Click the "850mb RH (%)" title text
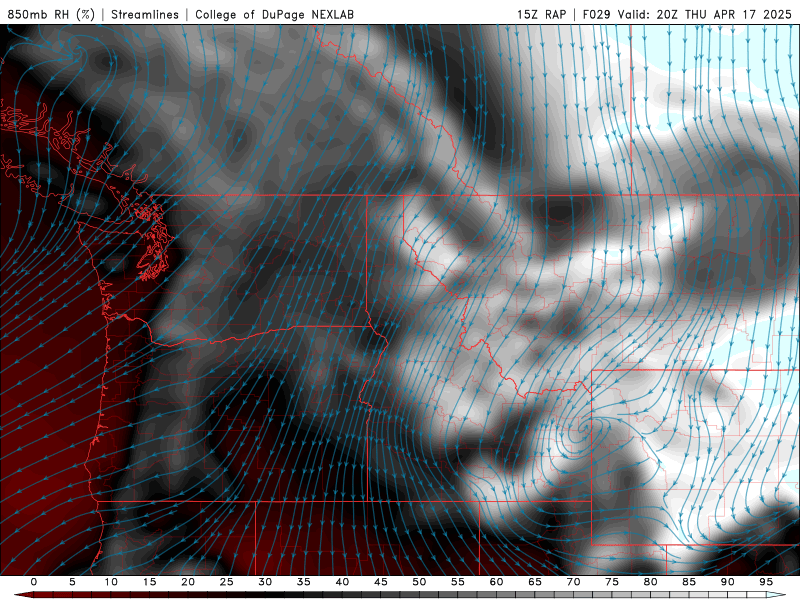Image resolution: width=800 pixels, height=600 pixels. pyautogui.click(x=51, y=14)
